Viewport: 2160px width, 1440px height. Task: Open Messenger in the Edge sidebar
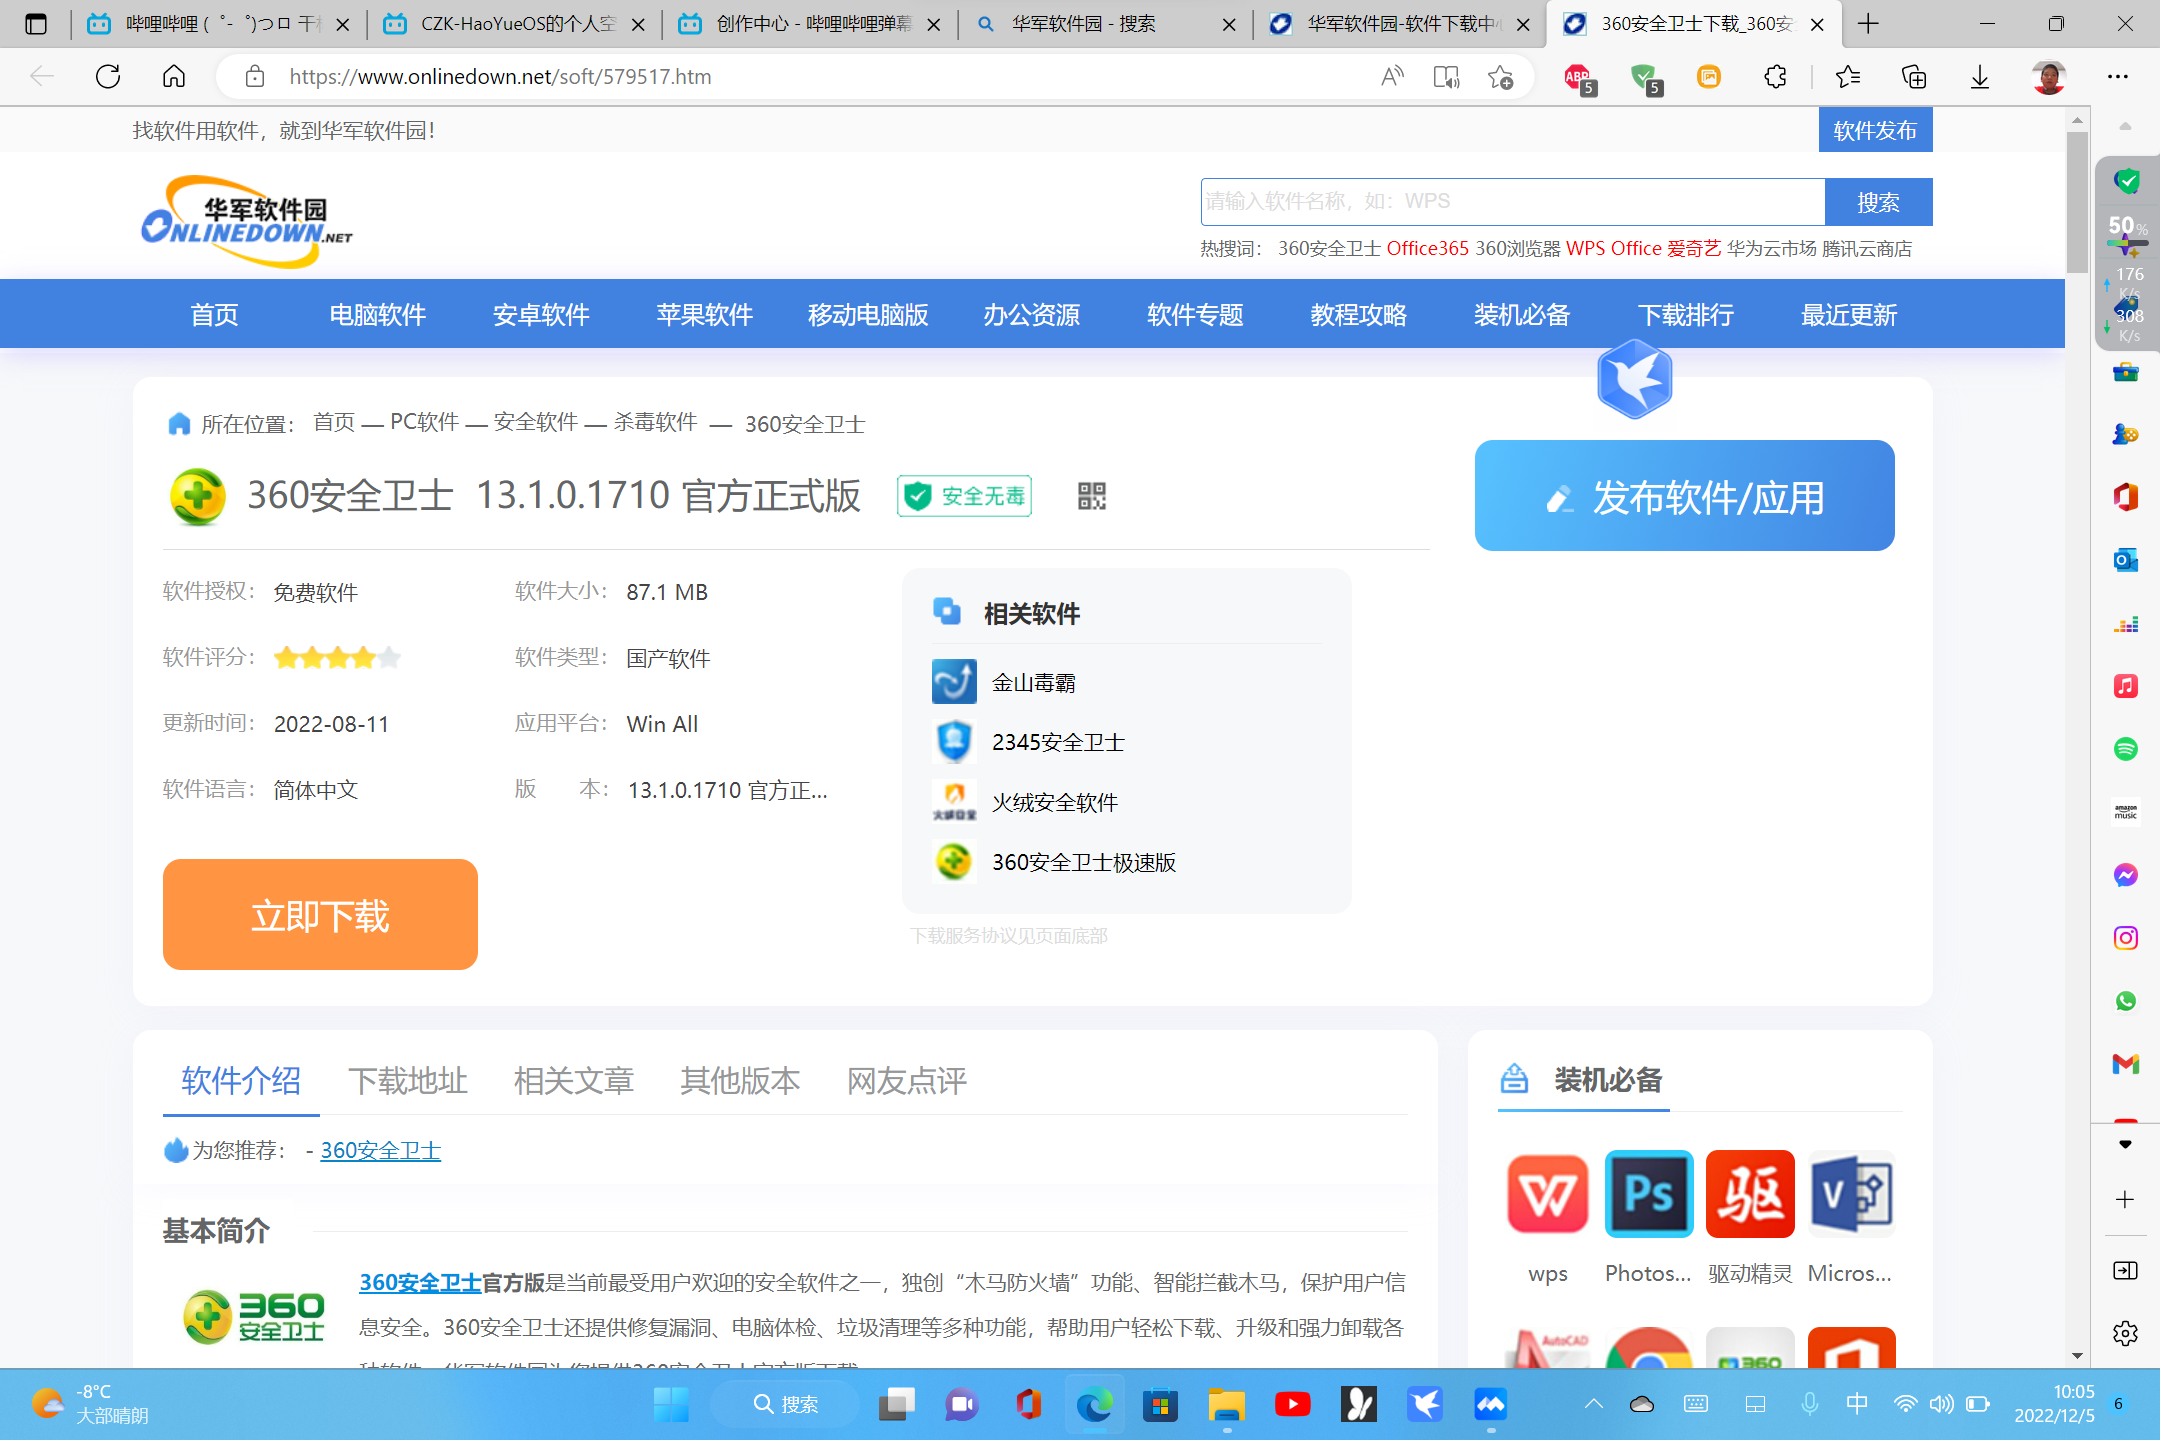[x=2126, y=875]
